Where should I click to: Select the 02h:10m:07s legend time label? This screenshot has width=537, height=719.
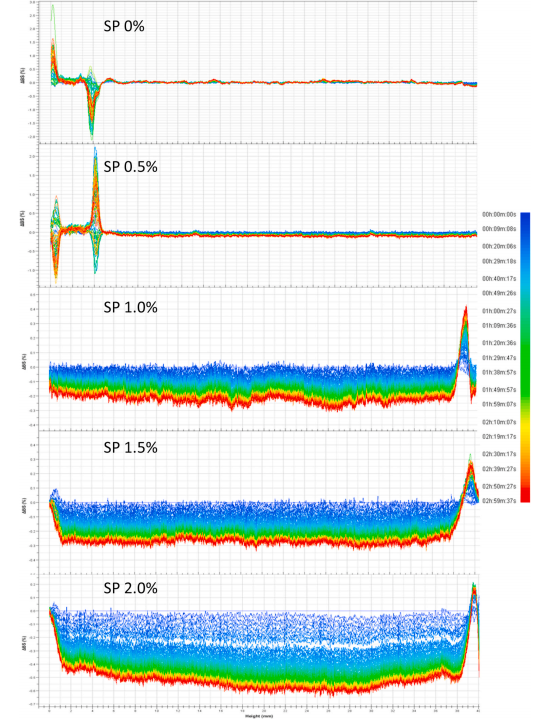499,422
